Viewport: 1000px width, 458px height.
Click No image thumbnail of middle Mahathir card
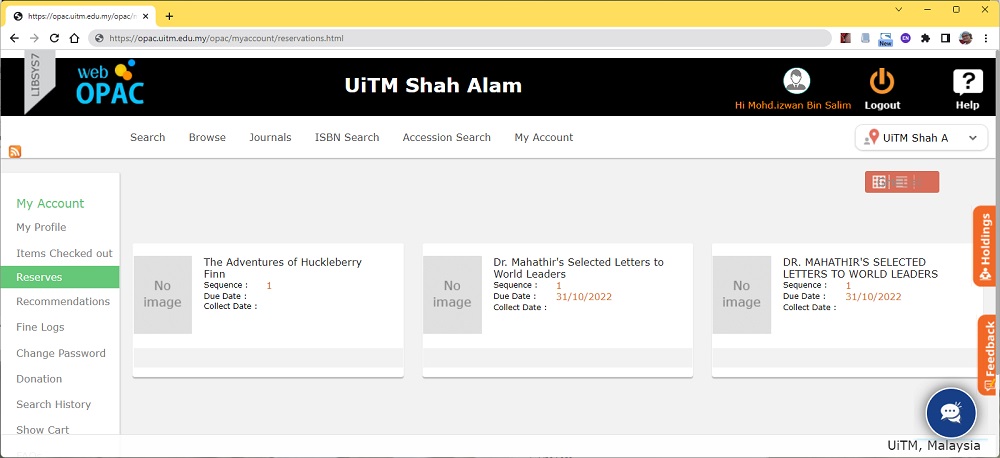tap(452, 295)
